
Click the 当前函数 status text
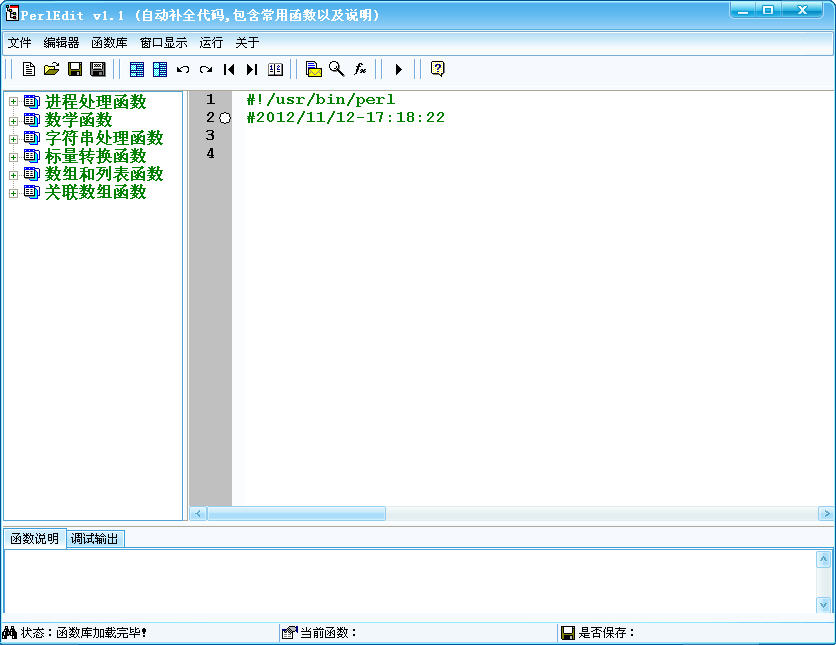[328, 633]
